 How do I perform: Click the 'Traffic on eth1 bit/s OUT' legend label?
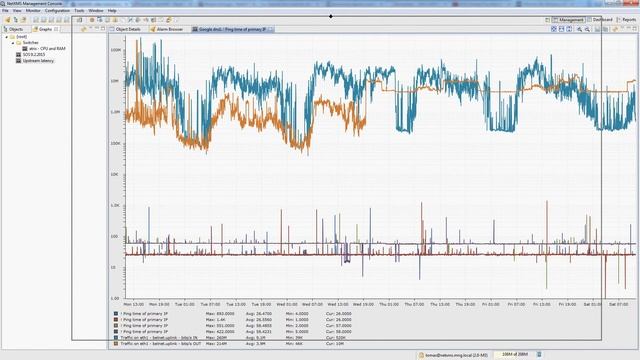pyautogui.click(x=161, y=344)
